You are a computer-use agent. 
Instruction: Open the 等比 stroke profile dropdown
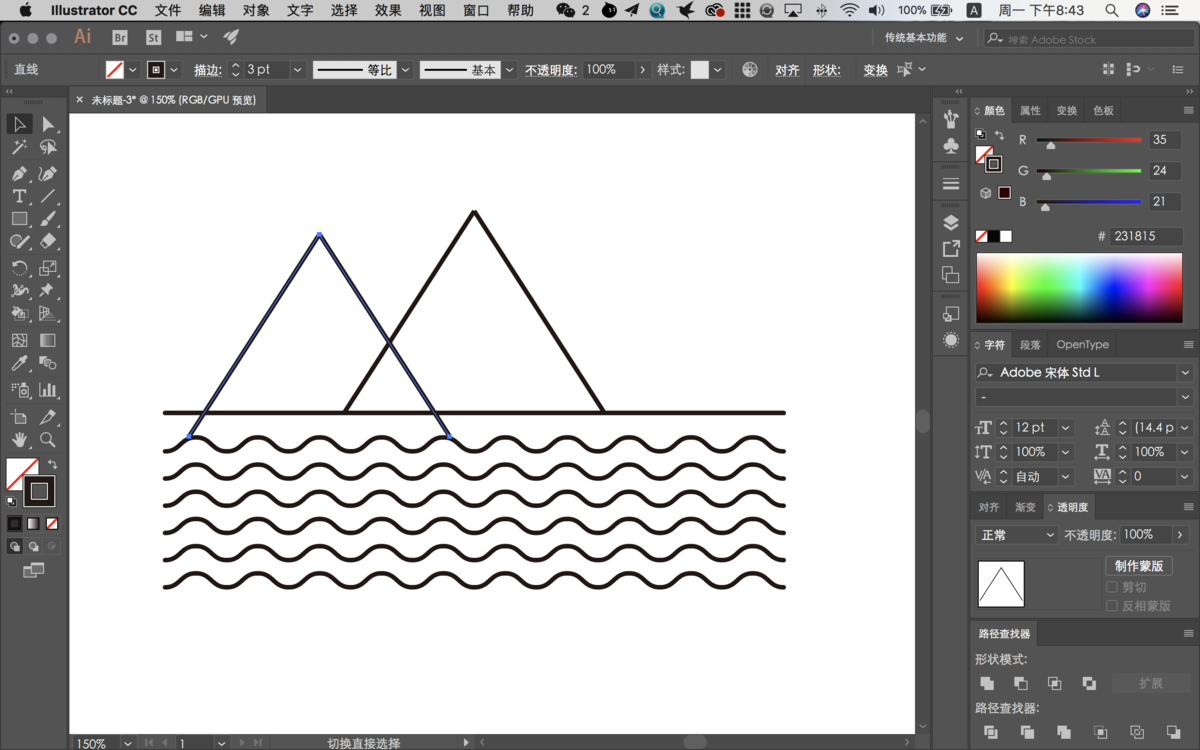click(x=404, y=70)
